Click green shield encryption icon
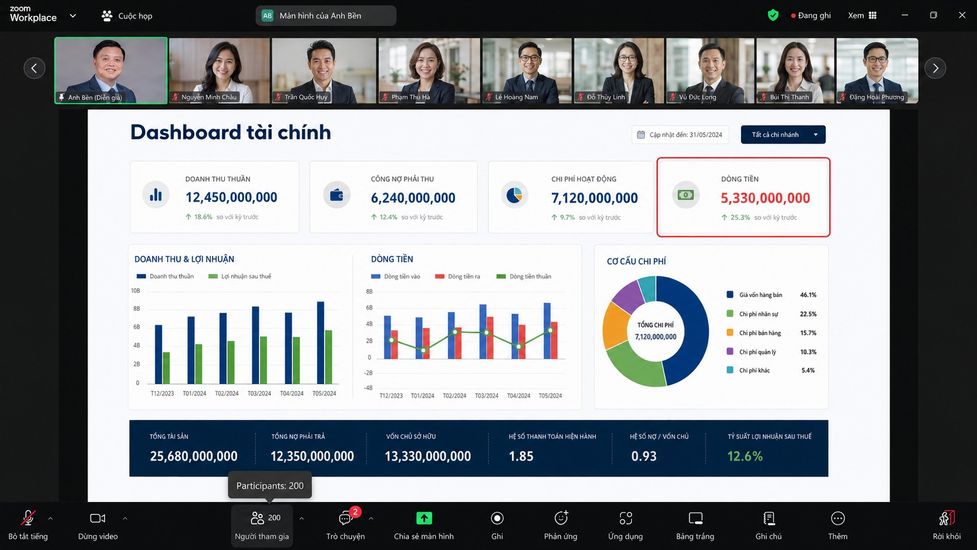The height and width of the screenshot is (550, 977). [x=773, y=16]
